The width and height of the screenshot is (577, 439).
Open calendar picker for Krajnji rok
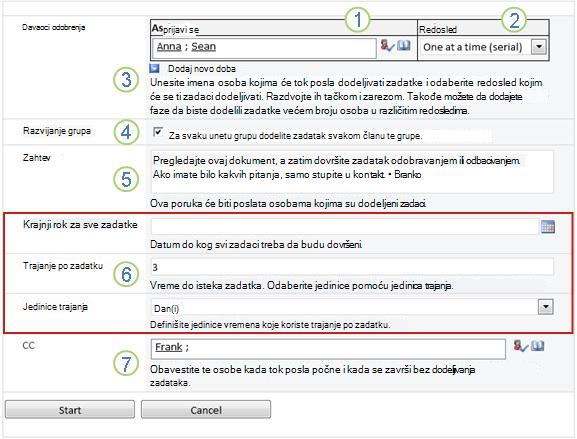pos(548,227)
